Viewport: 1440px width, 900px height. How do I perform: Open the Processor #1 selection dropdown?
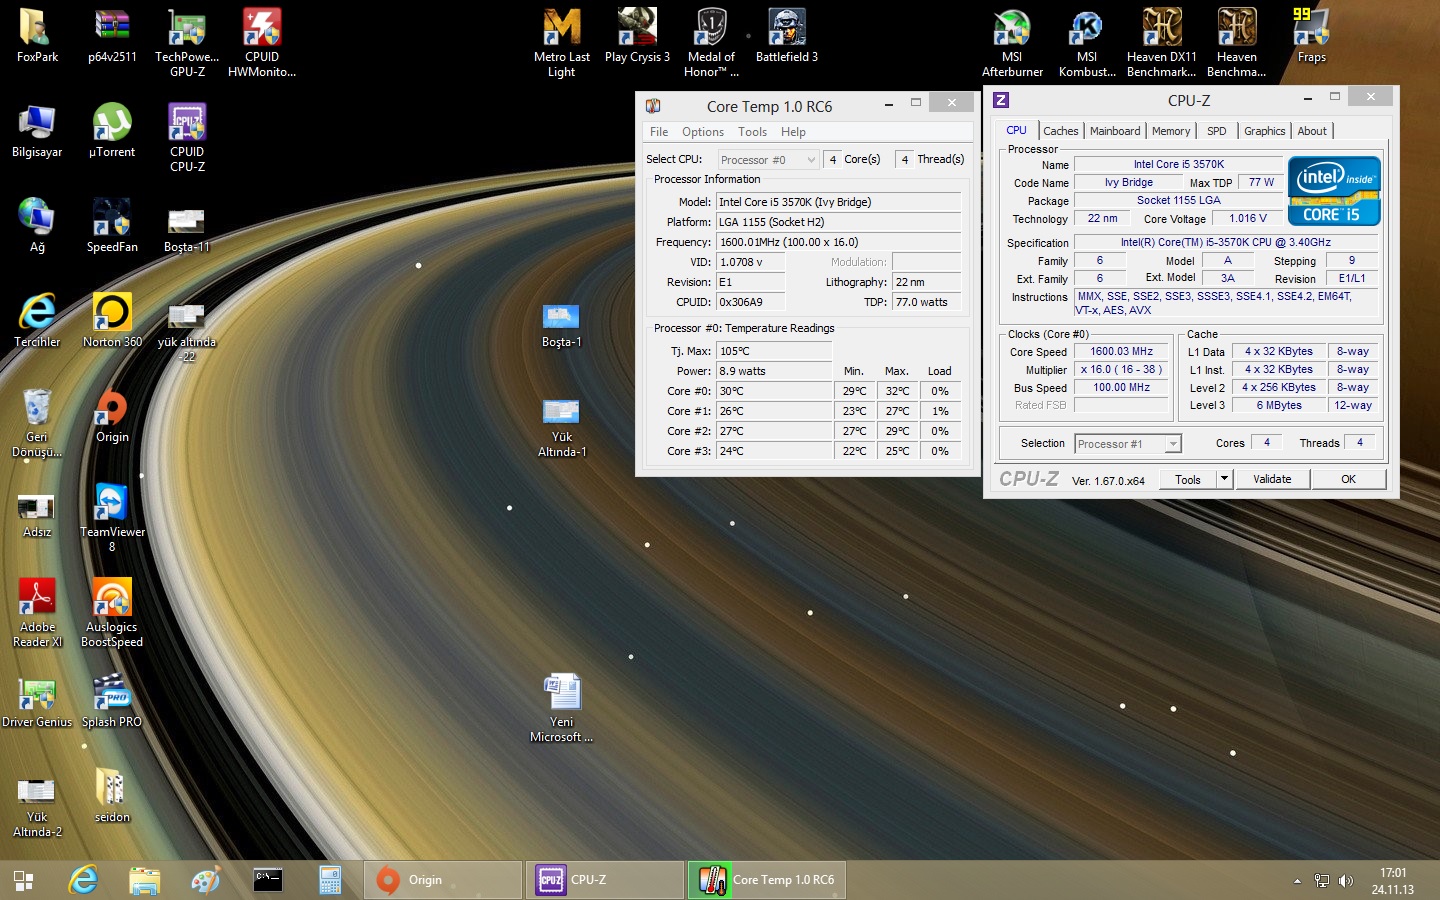click(1128, 444)
